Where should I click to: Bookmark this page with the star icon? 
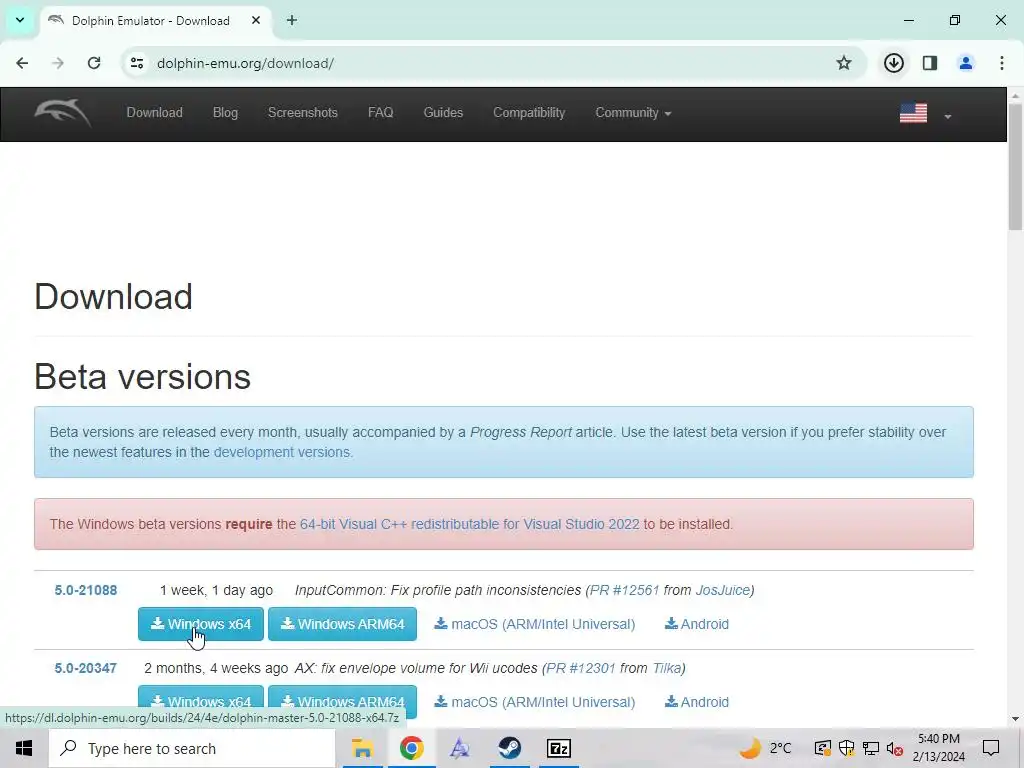(x=844, y=63)
